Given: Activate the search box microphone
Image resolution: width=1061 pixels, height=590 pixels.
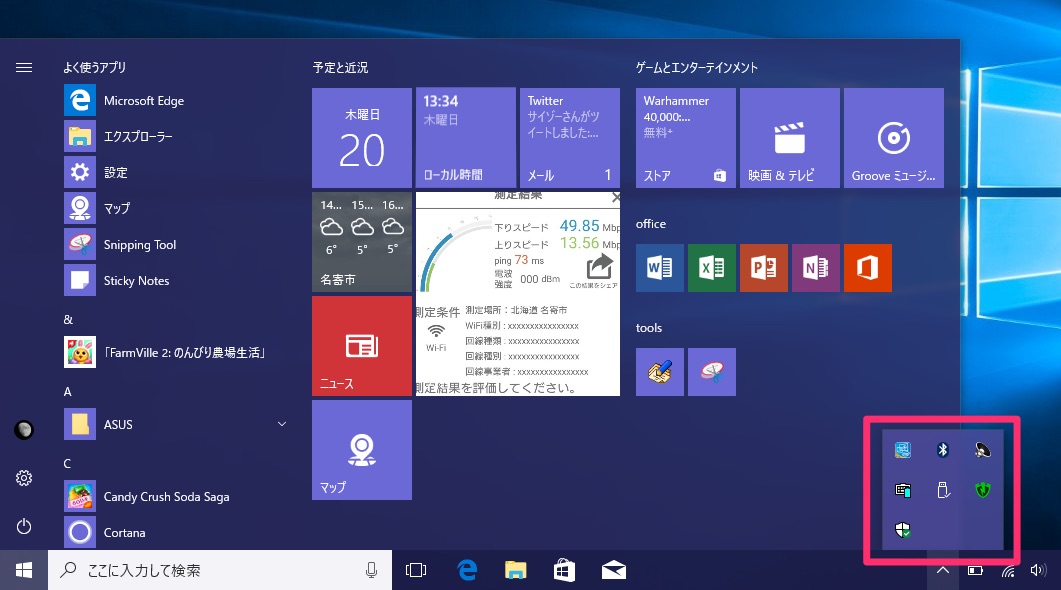Looking at the screenshot, I should pyautogui.click(x=371, y=570).
